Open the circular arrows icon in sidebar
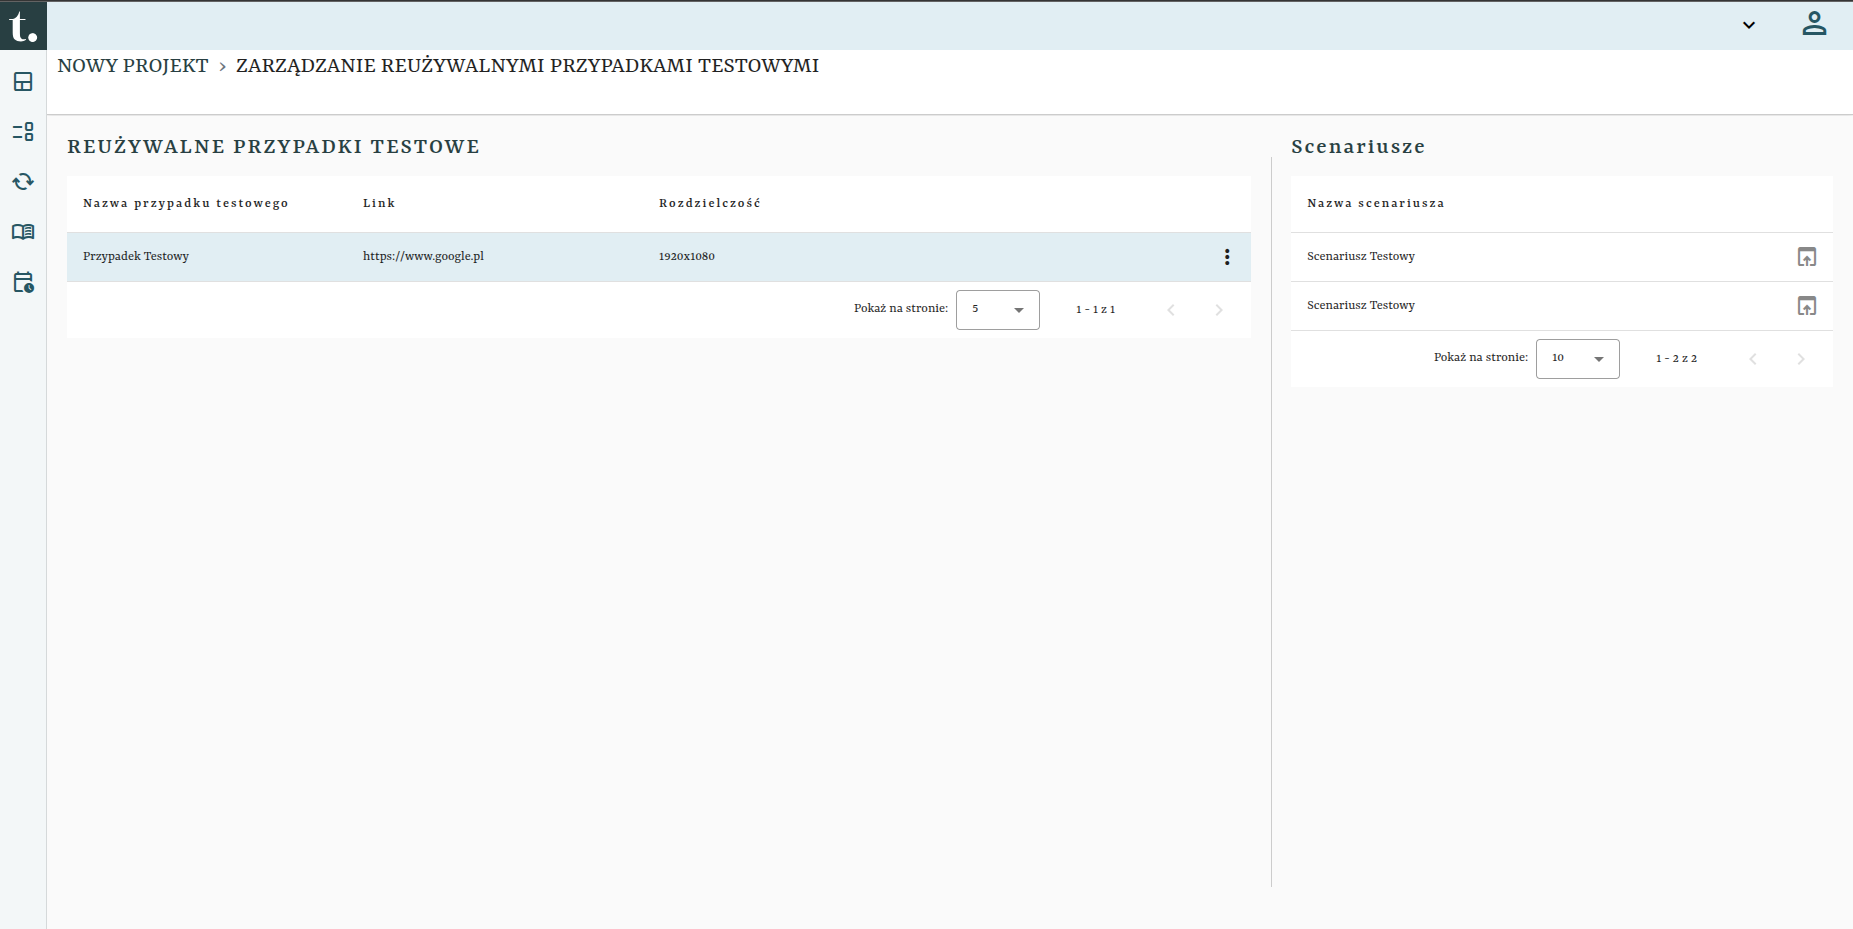The width and height of the screenshot is (1853, 929). 23,181
